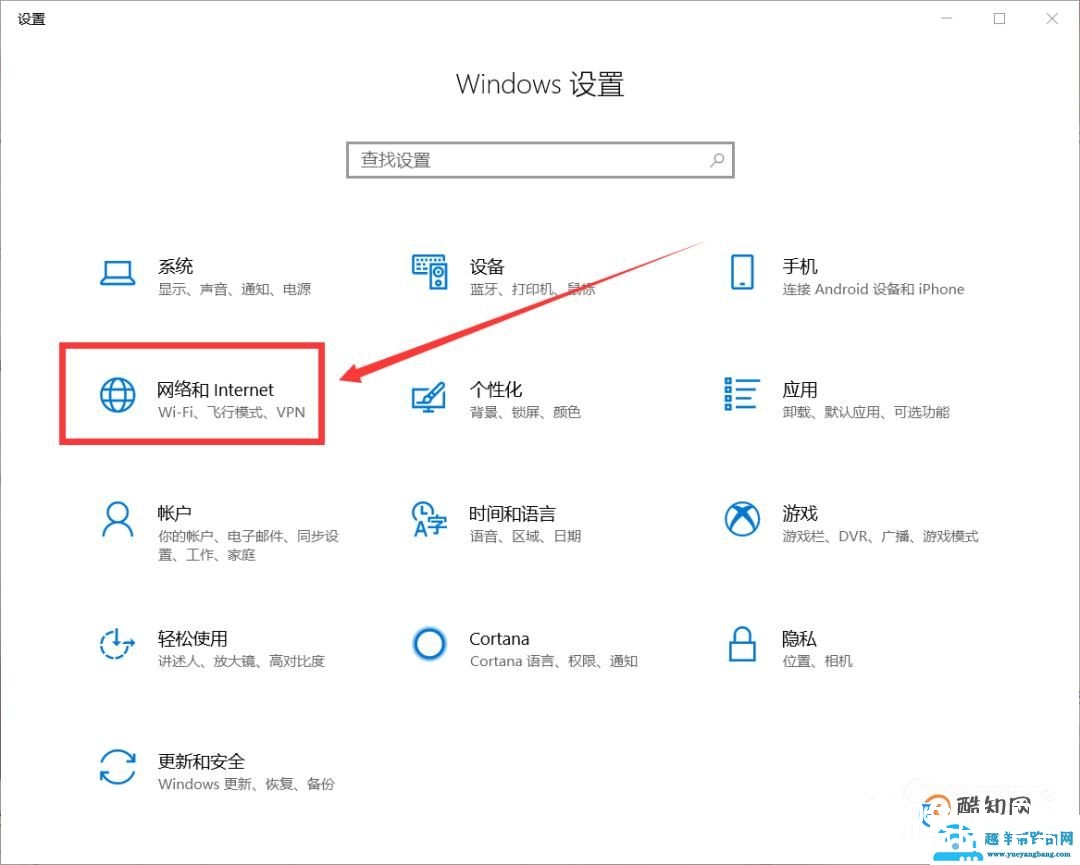
Task: Click the Apps list icon
Action: (742, 394)
